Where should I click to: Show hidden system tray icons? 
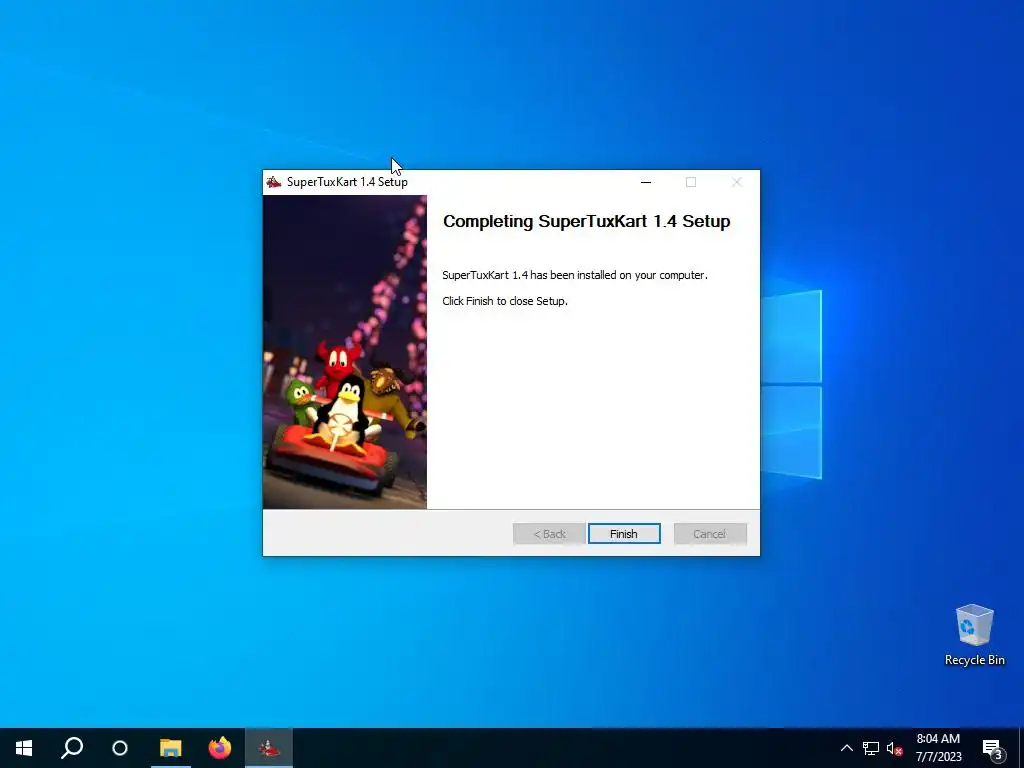[x=846, y=748]
